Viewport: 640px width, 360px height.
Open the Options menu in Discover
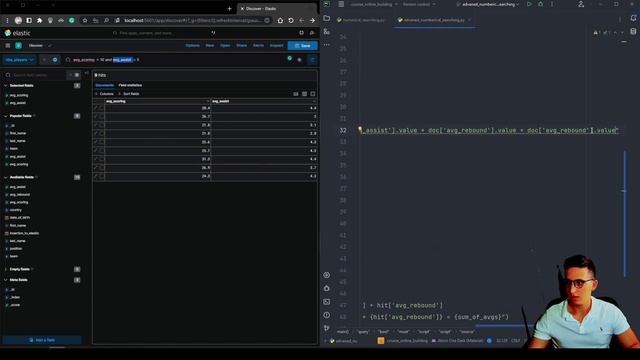click(x=193, y=46)
